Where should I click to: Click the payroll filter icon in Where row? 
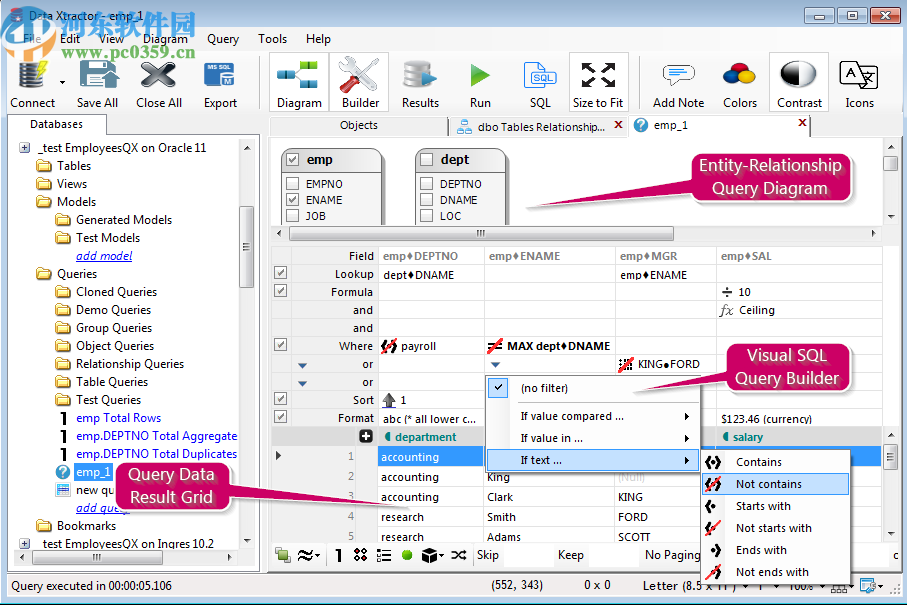pyautogui.click(x=389, y=346)
